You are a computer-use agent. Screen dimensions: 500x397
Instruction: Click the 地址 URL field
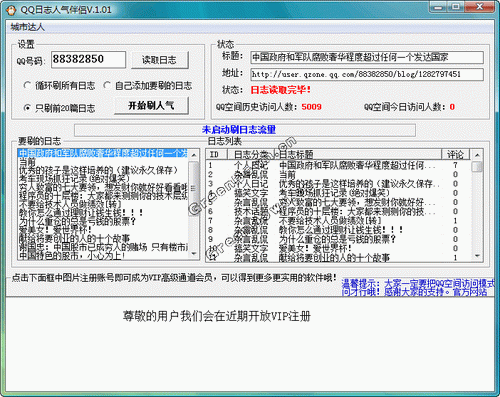[x=367, y=74]
